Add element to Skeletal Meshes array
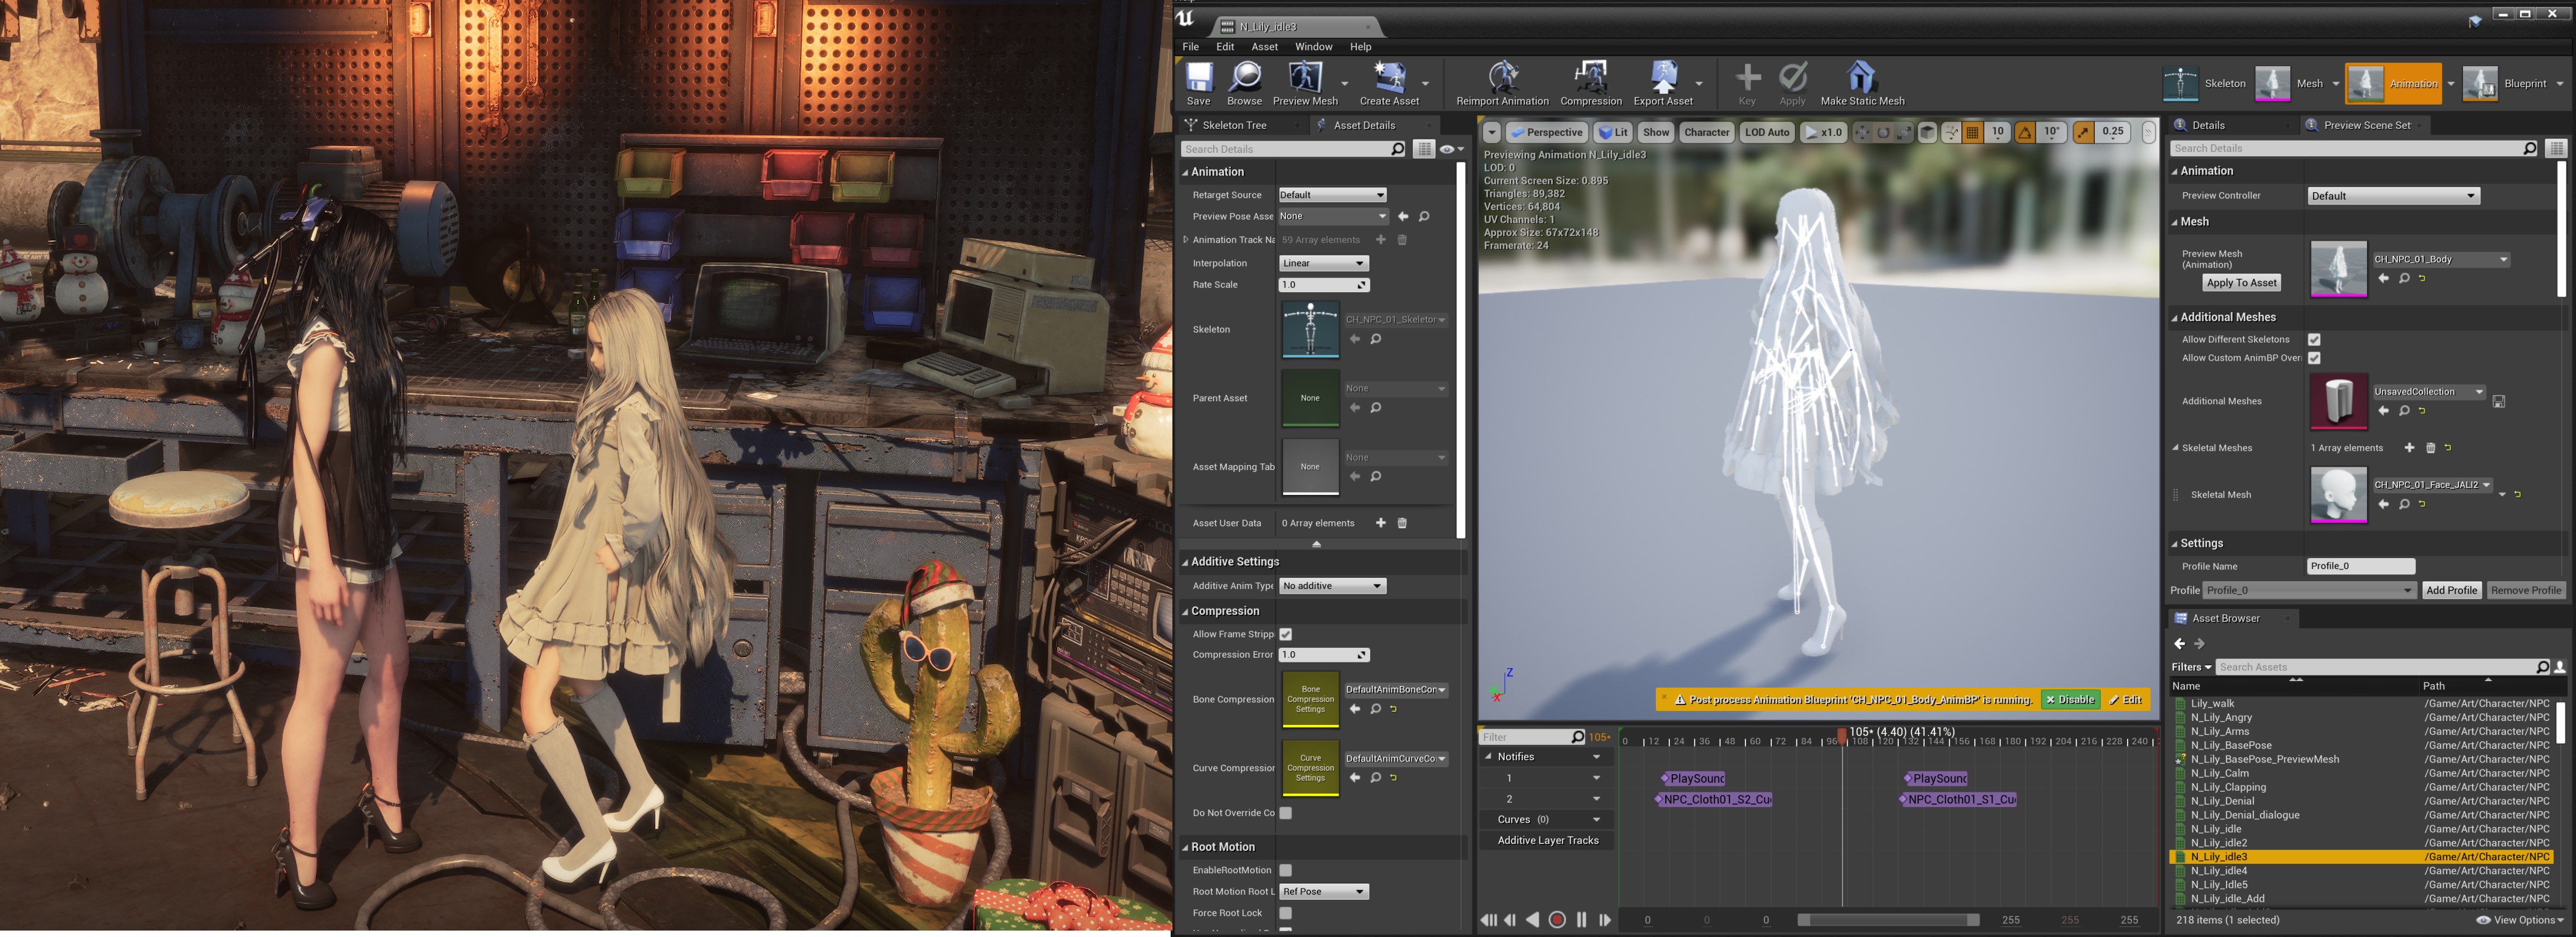Image resolution: width=2576 pixels, height=937 pixels. click(x=2409, y=448)
